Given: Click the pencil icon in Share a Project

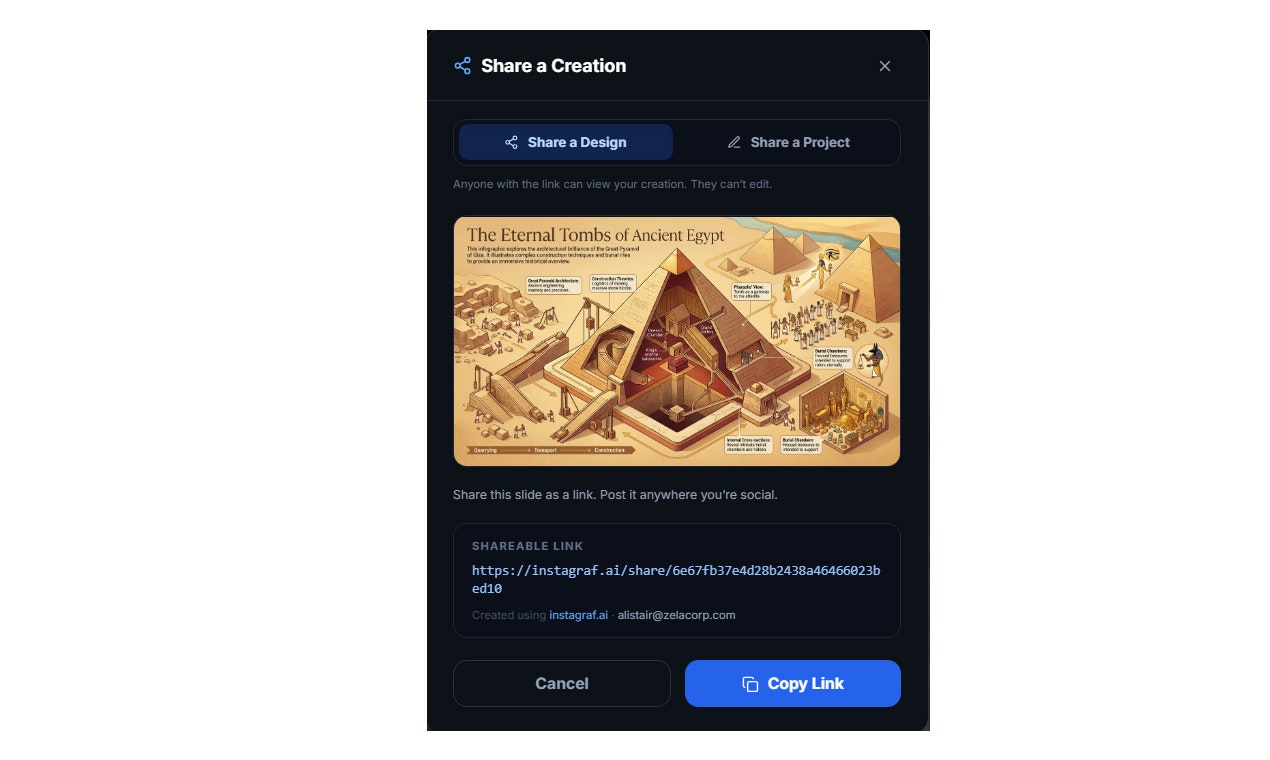Looking at the screenshot, I should tap(734, 142).
